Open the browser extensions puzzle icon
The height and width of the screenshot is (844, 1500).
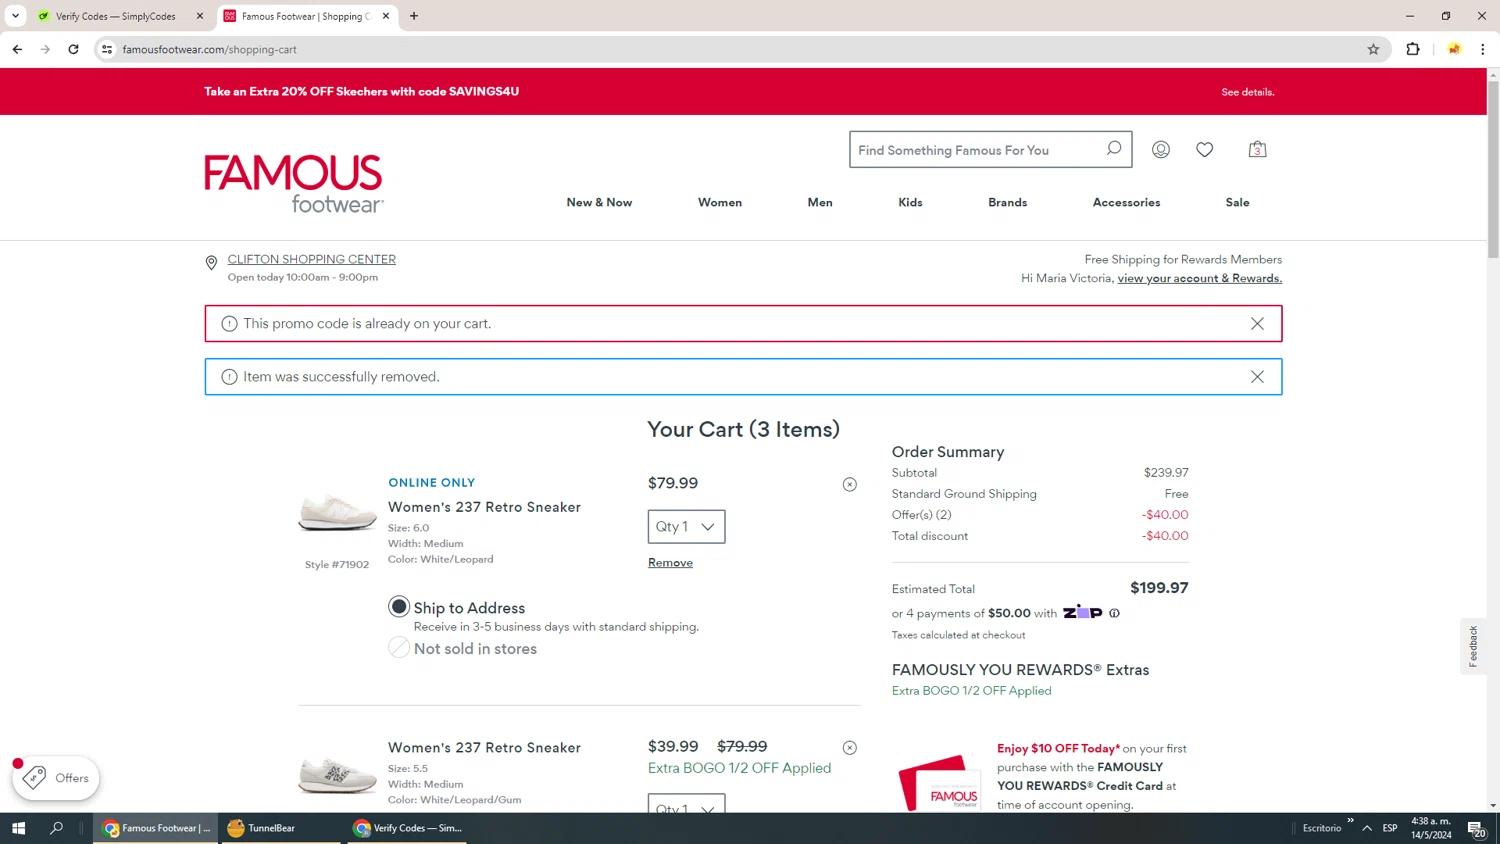point(1413,49)
